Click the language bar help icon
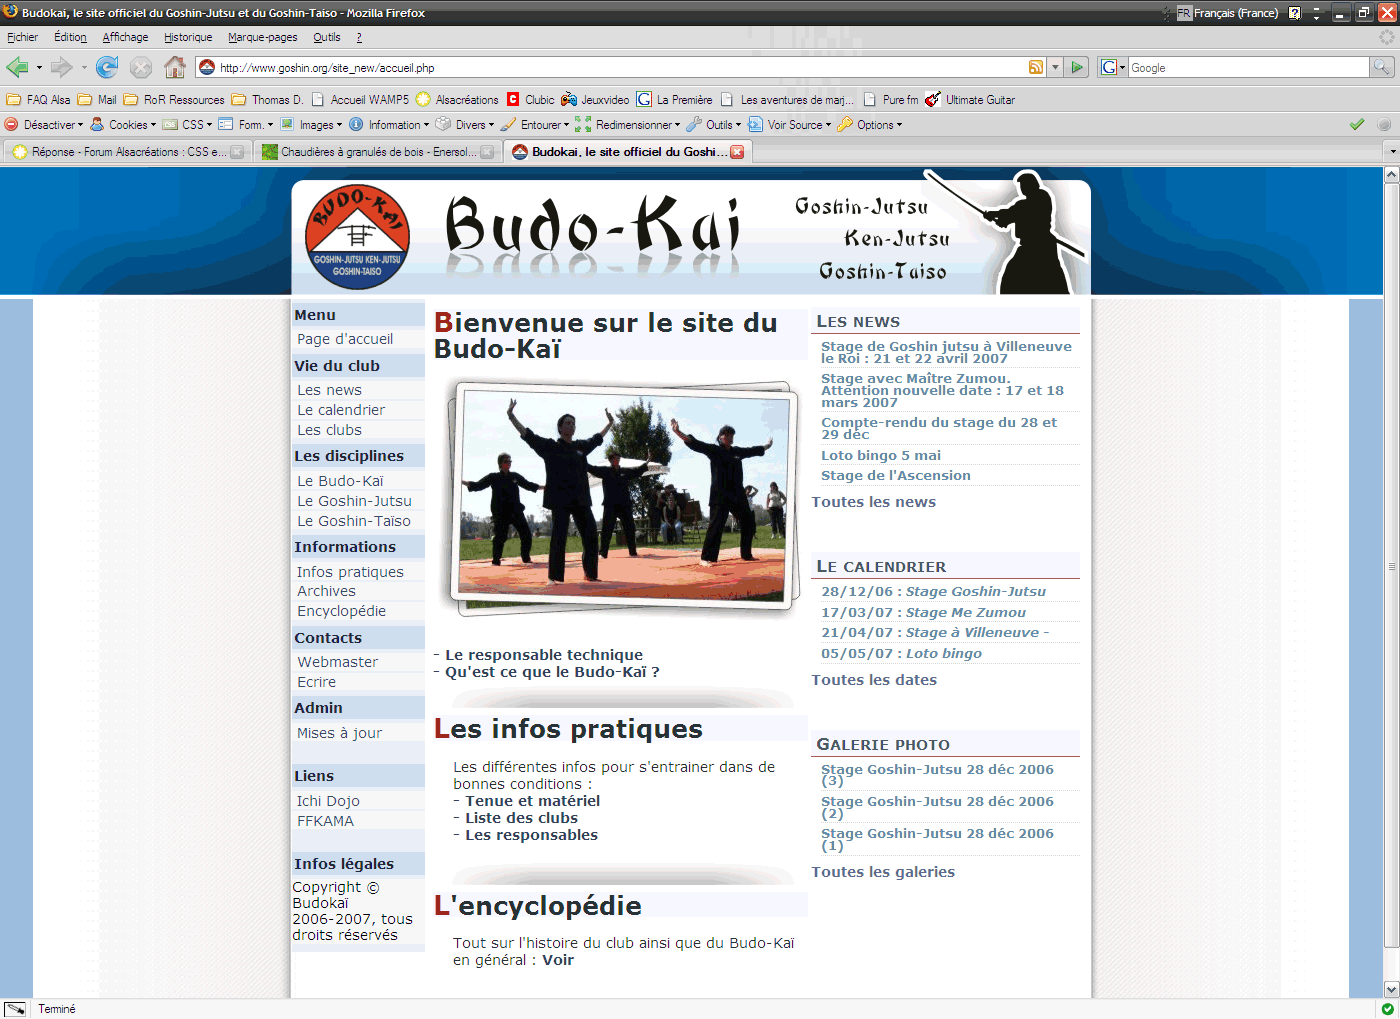Image resolution: width=1400 pixels, height=1019 pixels. point(1294,13)
